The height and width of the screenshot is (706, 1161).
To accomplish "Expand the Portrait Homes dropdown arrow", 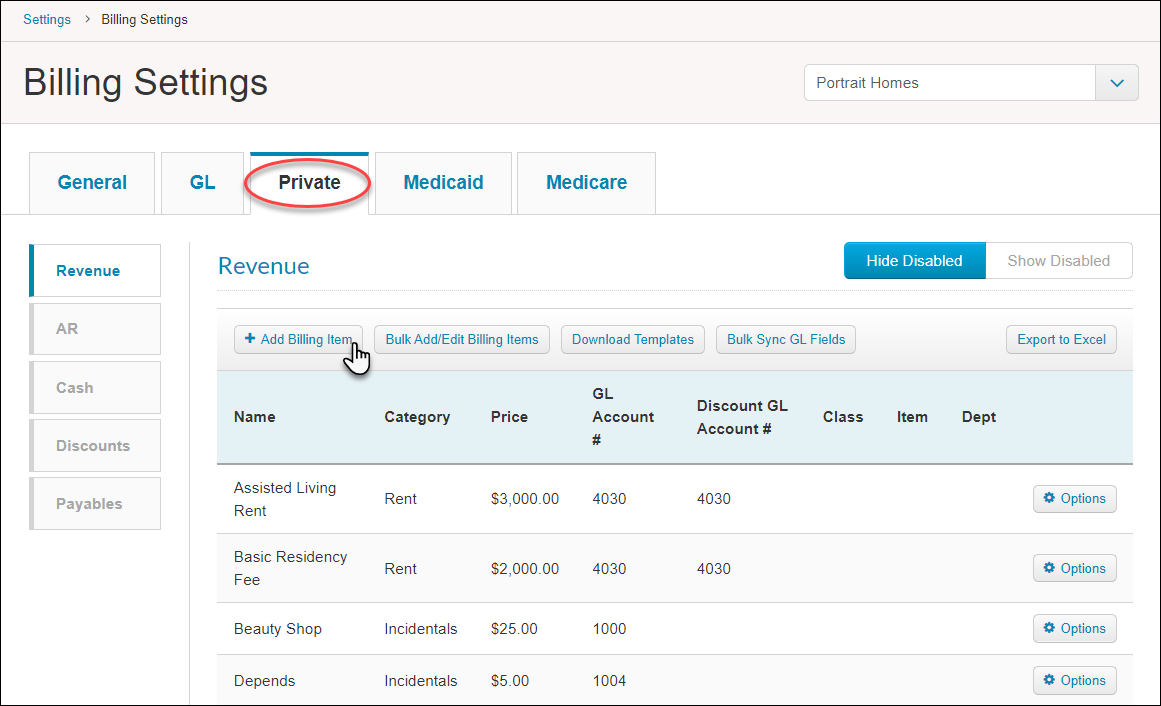I will pyautogui.click(x=1117, y=83).
